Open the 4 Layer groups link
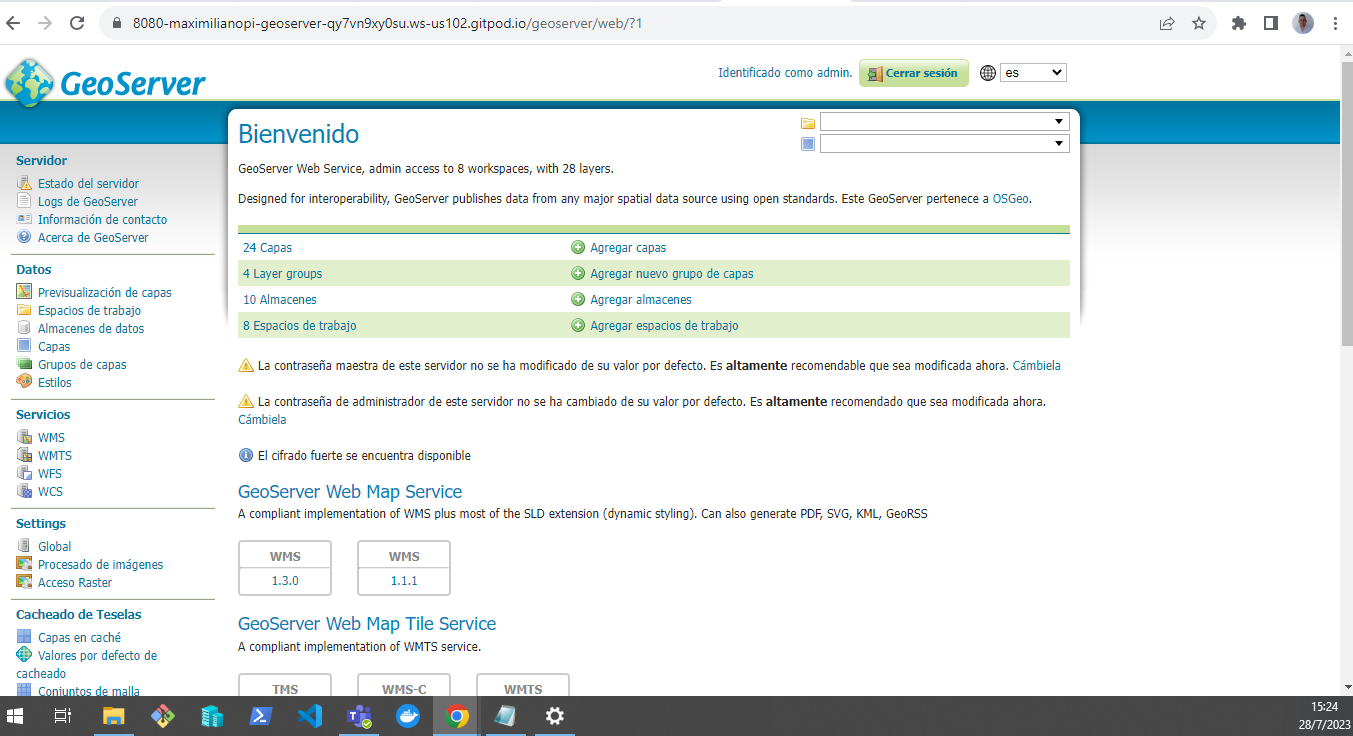Screen dimensions: 1353x736 pyautogui.click(x=283, y=273)
